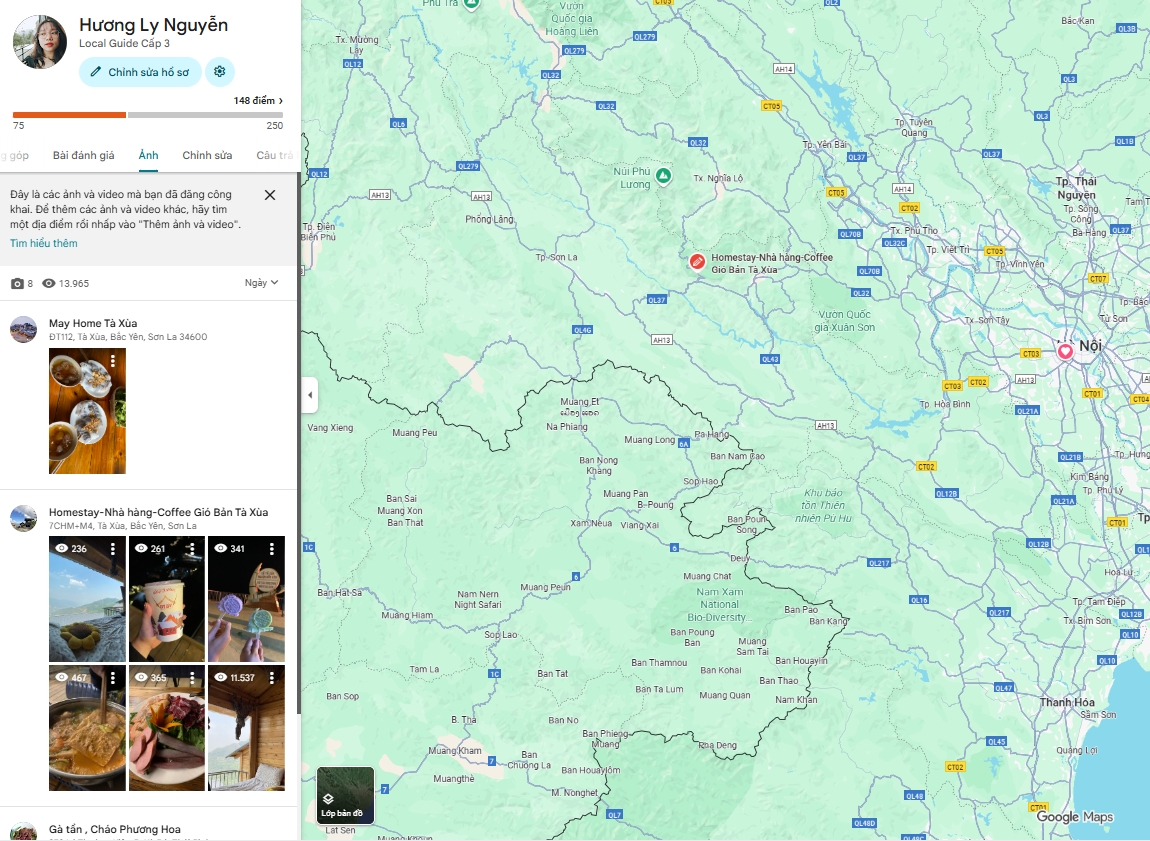Click Xam Neua town label
Screen dimensions: 1150x841
tap(591, 524)
